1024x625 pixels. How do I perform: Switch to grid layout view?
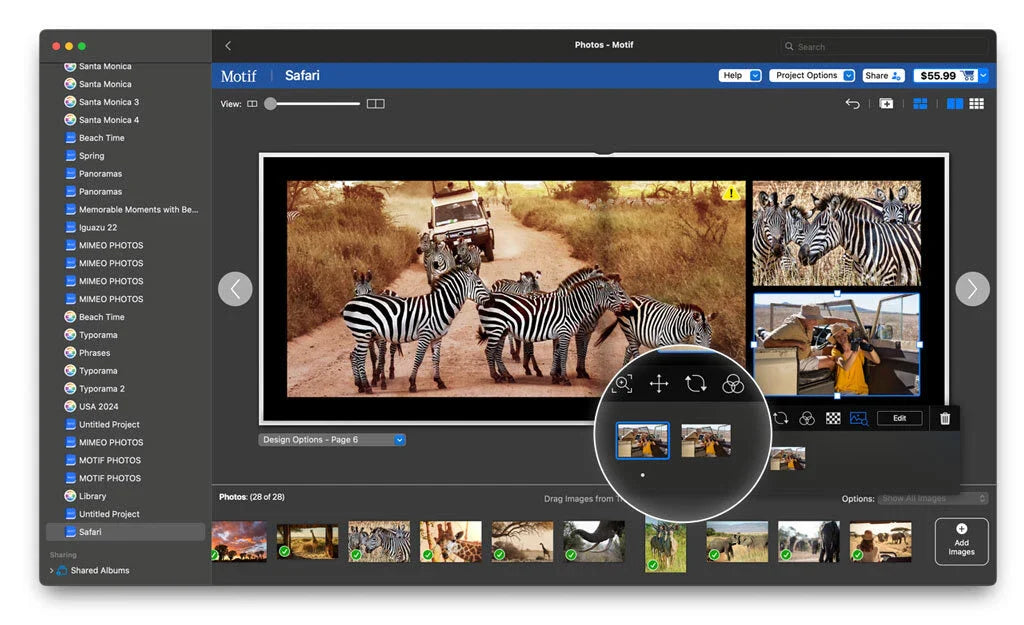click(976, 103)
